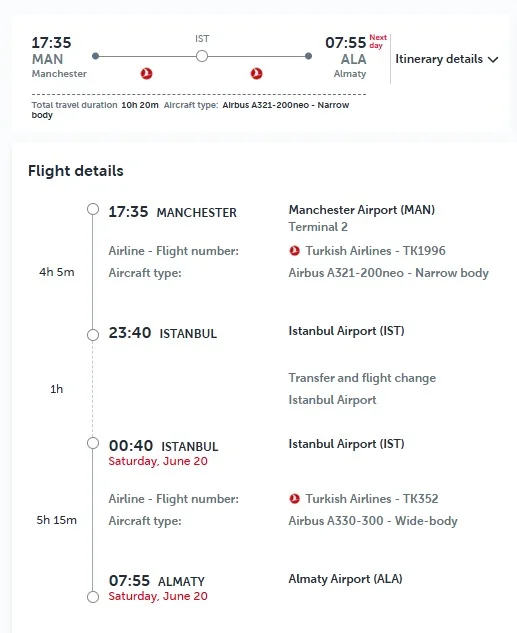Expand the Itinerary details chevron
The height and width of the screenshot is (633, 517).
[x=493, y=60]
